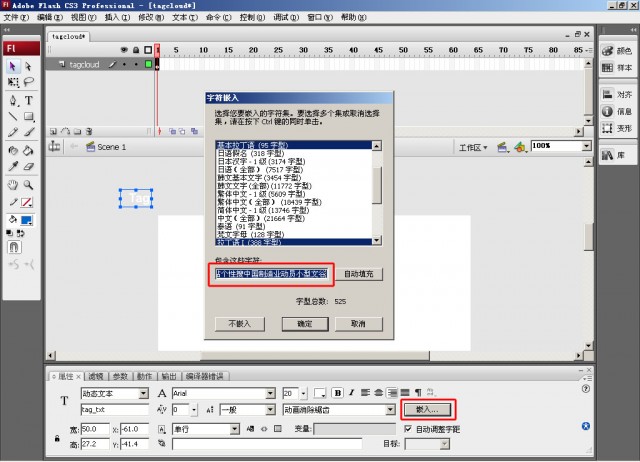Select the Zoom magnifier tool
Screen dimensions: 640x462
click(28, 184)
